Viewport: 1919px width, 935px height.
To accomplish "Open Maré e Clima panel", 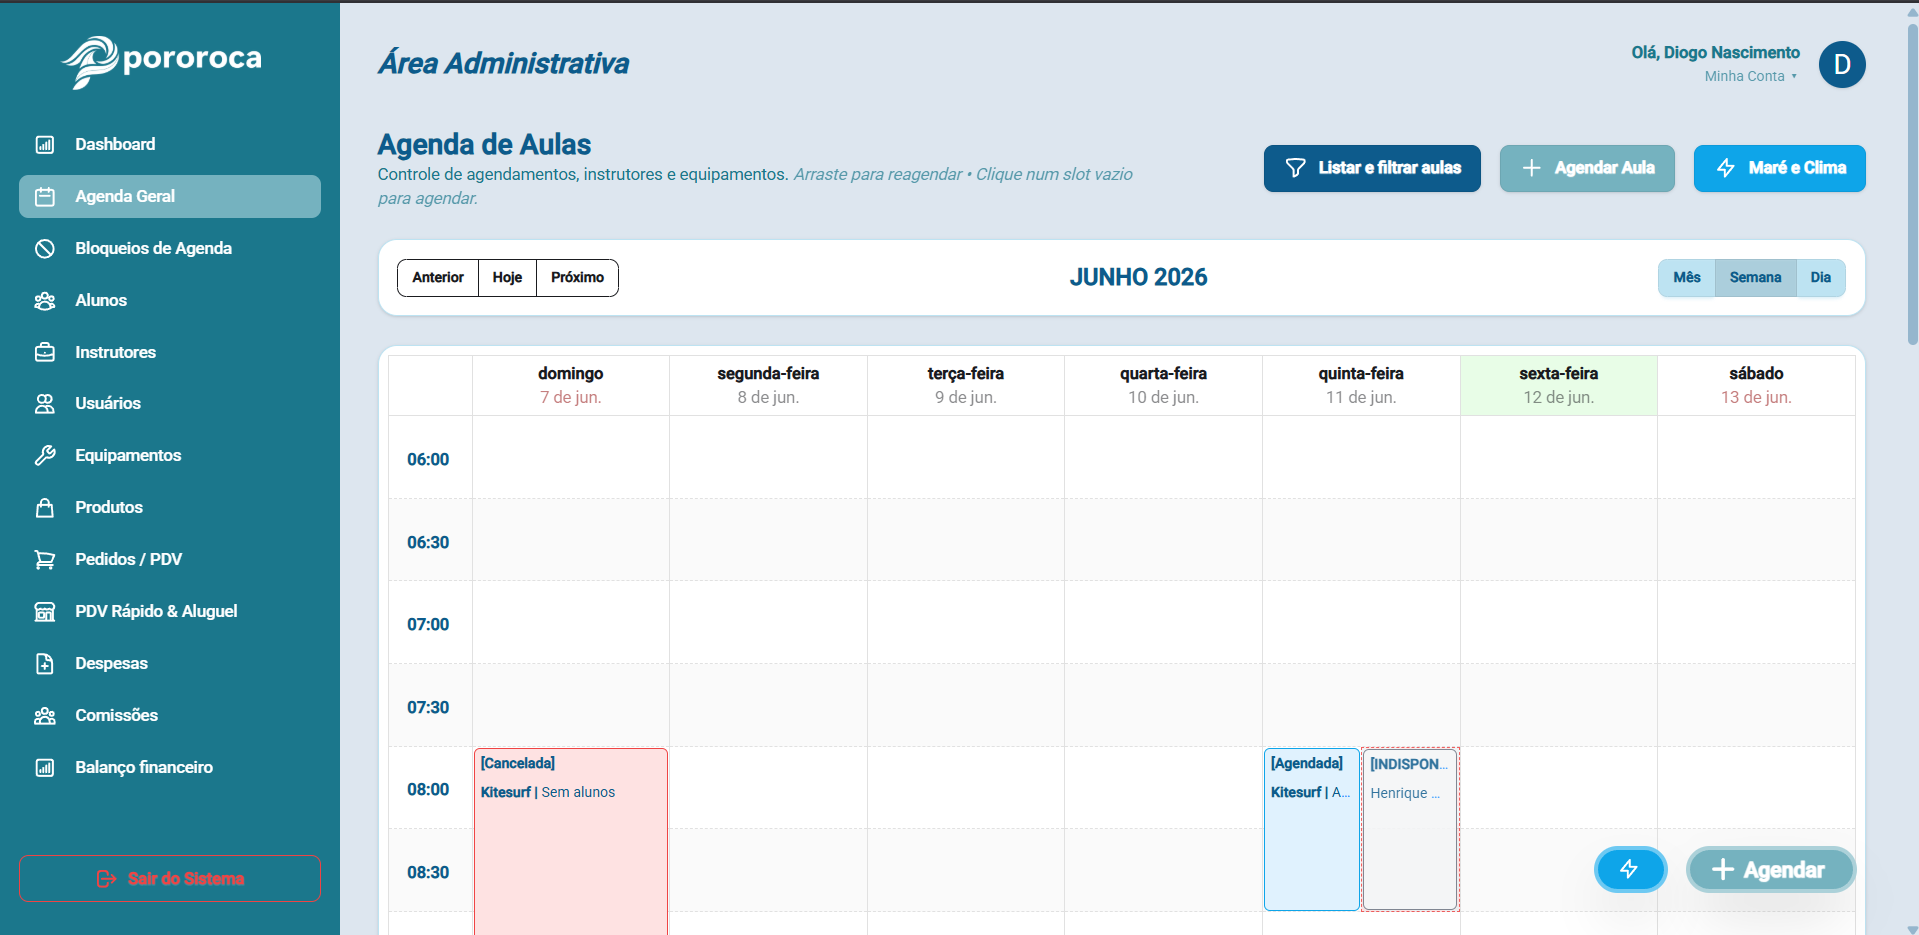I will 1780,168.
